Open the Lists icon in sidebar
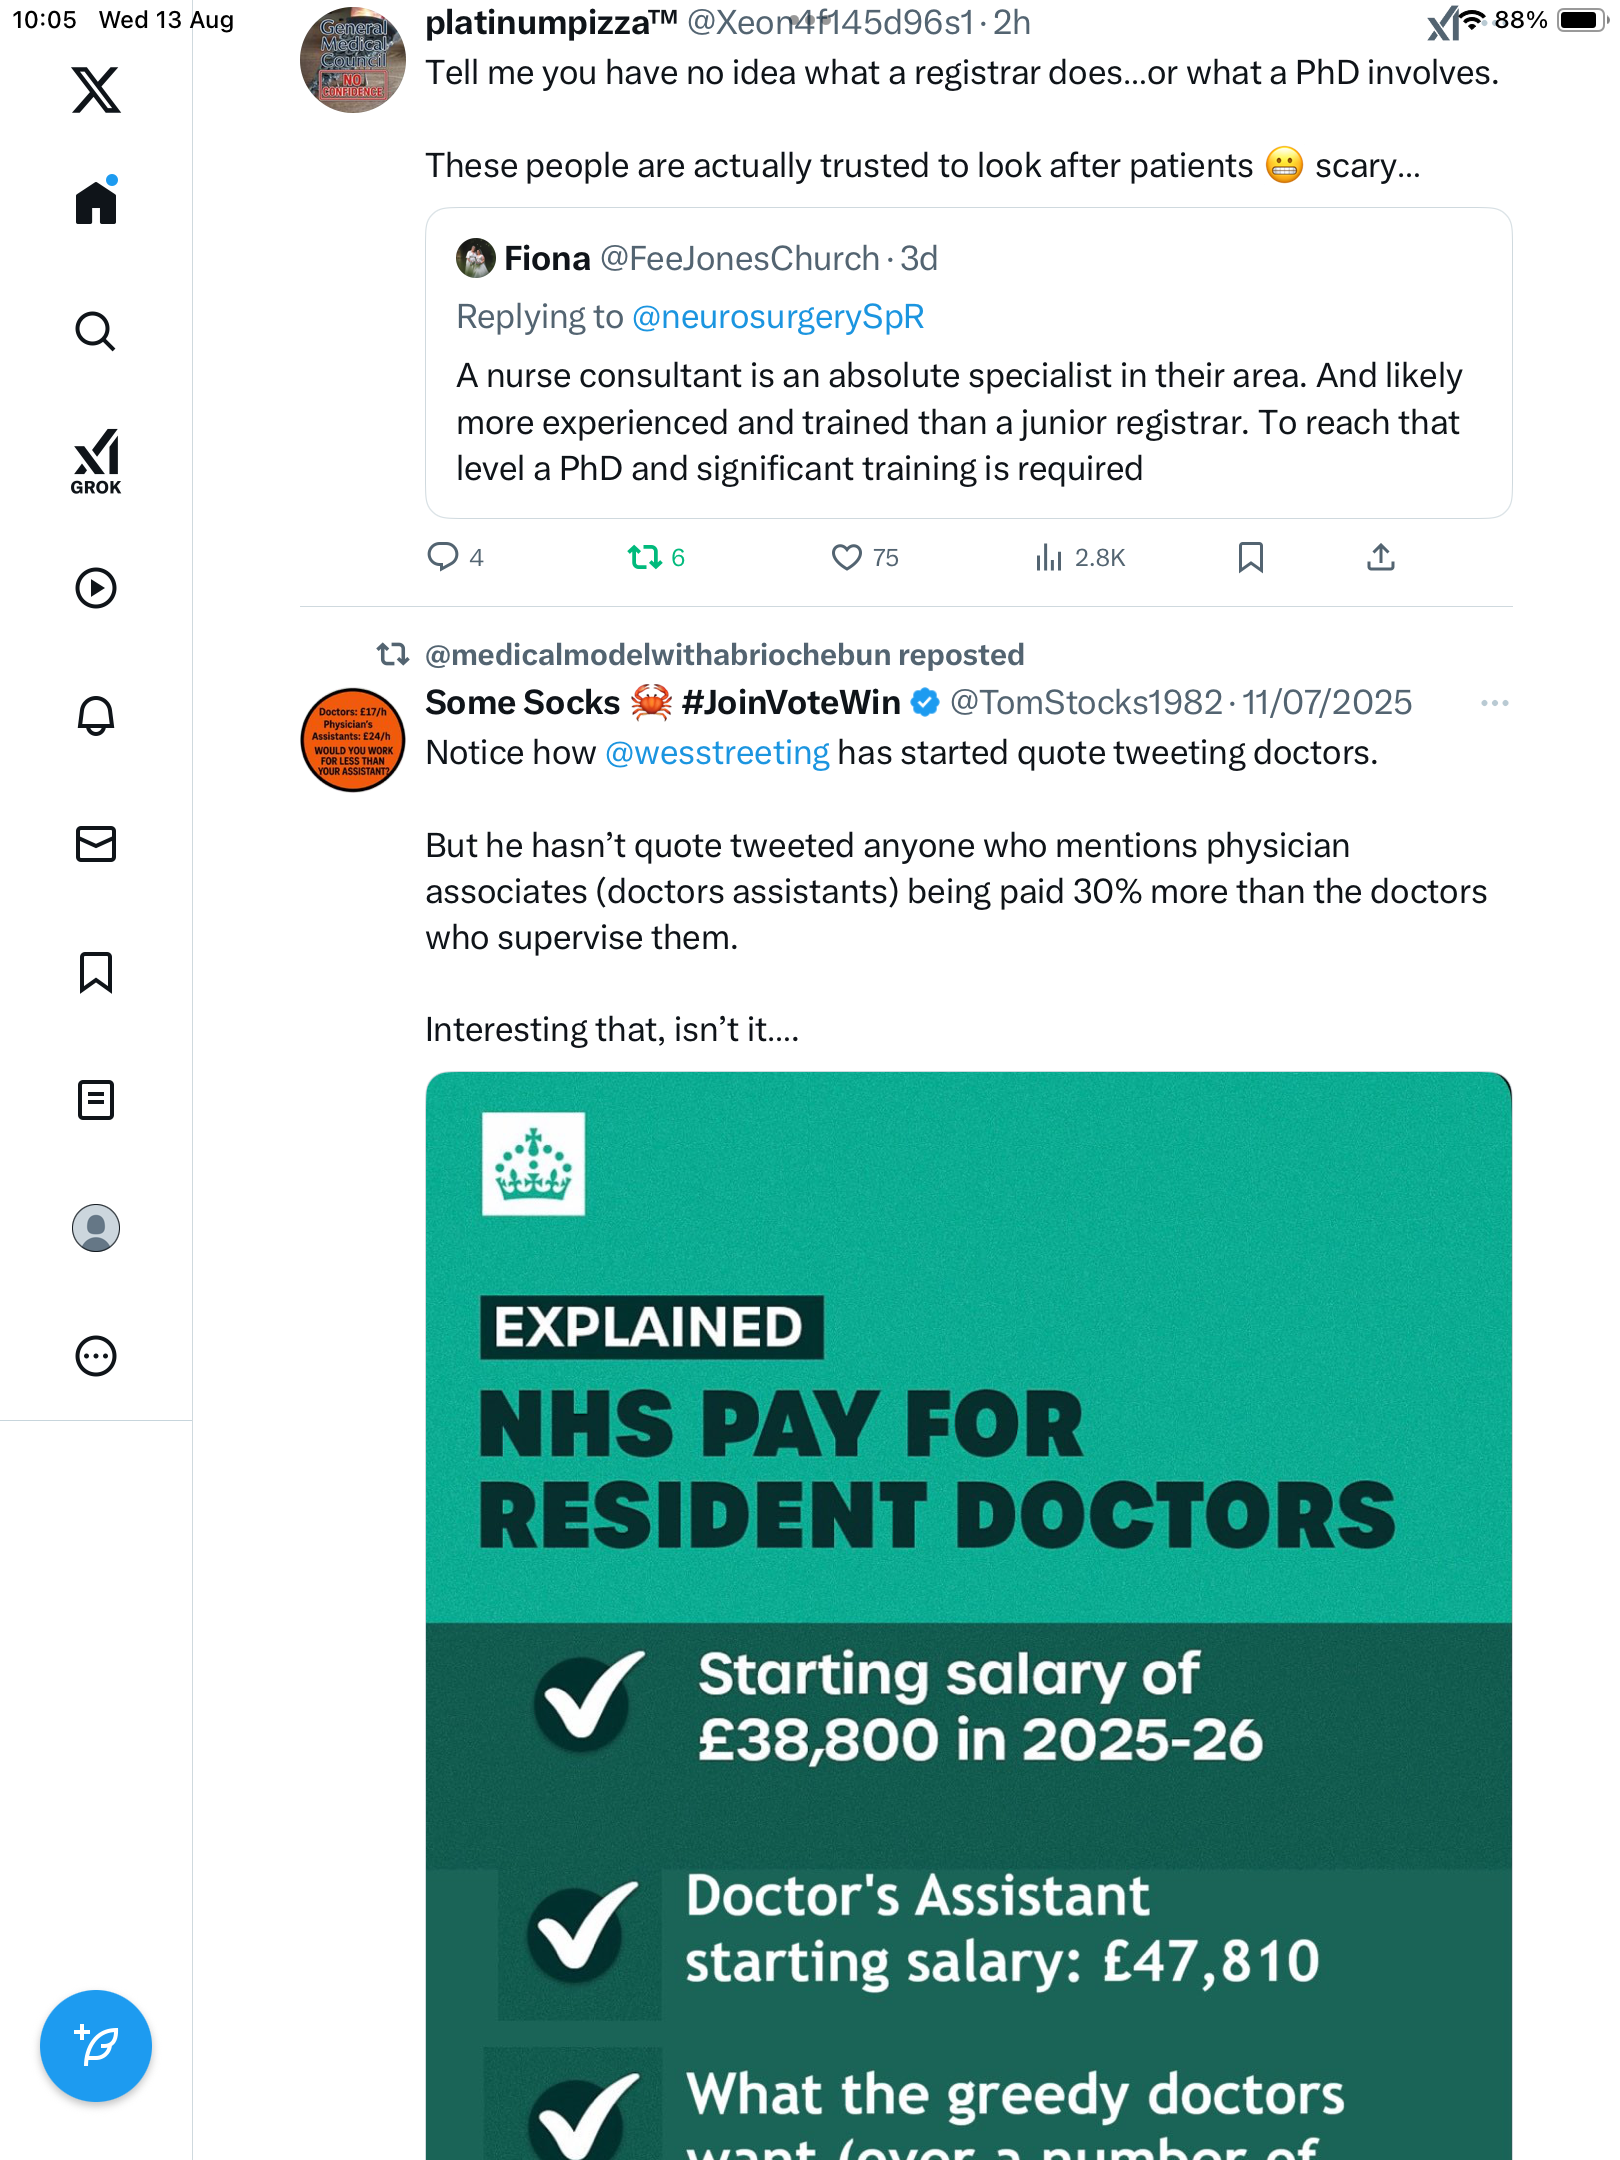1620x2160 pixels. [x=96, y=1100]
